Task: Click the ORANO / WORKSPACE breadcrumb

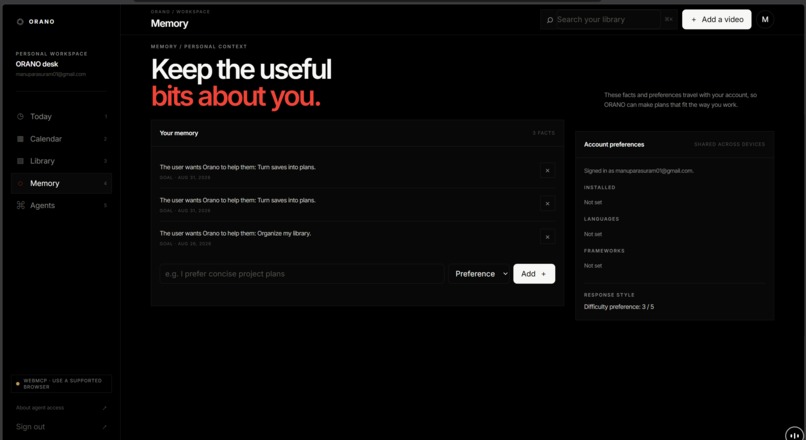Action: coord(180,11)
